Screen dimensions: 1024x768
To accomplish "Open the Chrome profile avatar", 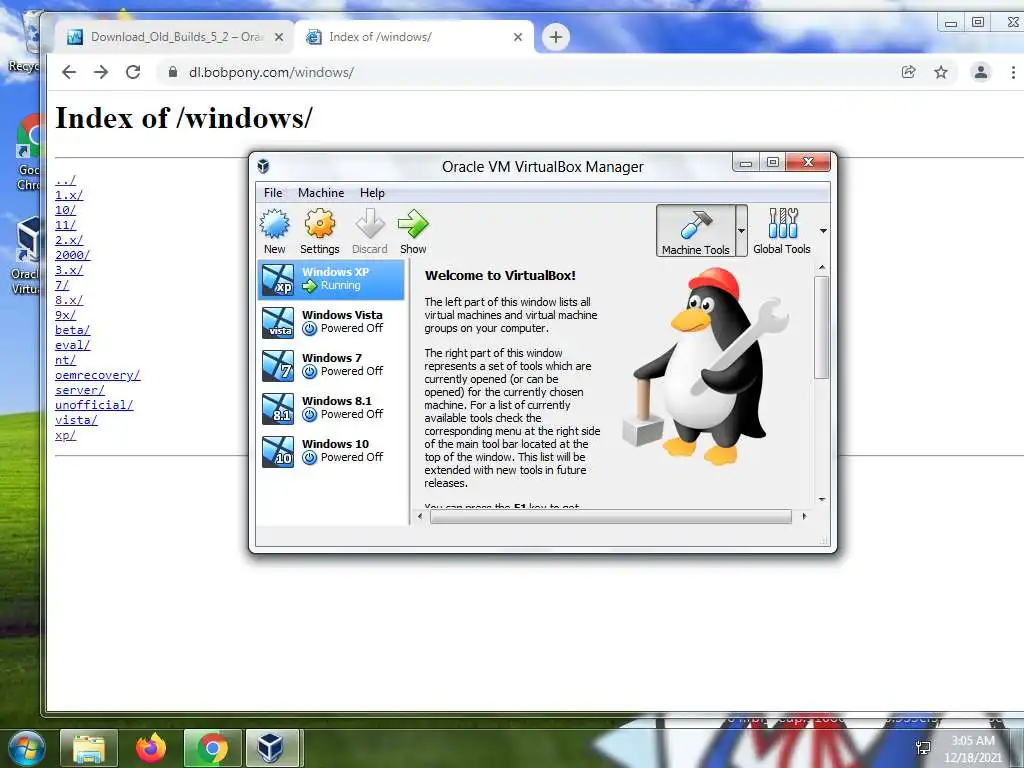I will [x=980, y=72].
